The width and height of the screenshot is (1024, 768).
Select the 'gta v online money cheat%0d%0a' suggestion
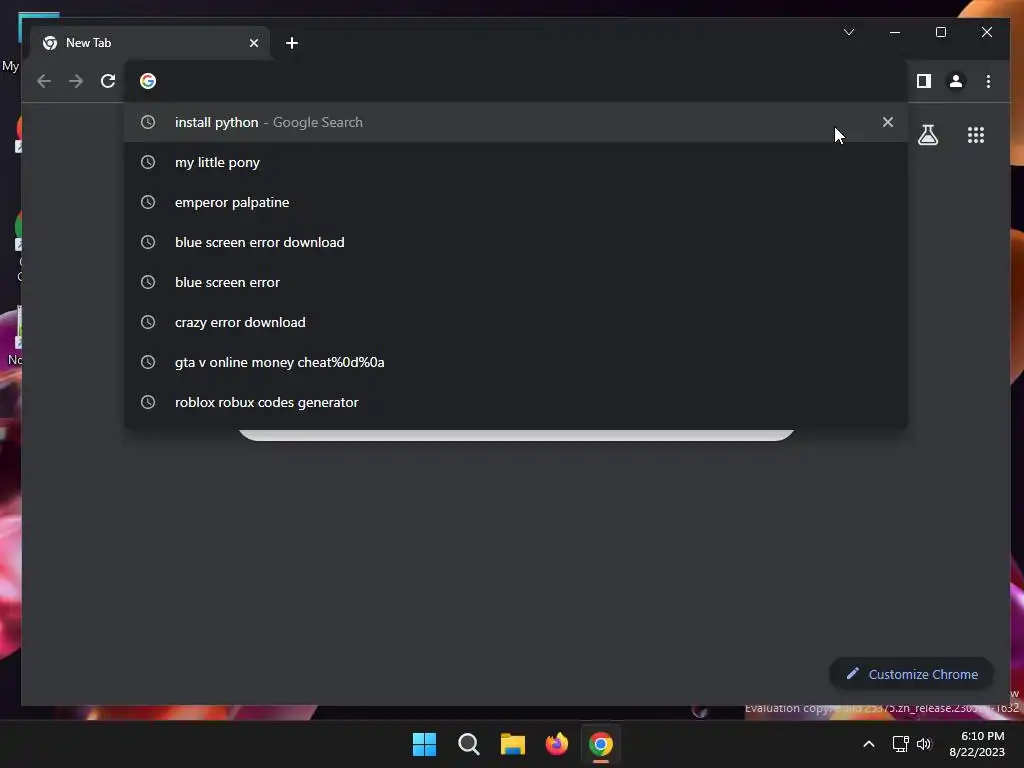click(x=515, y=362)
